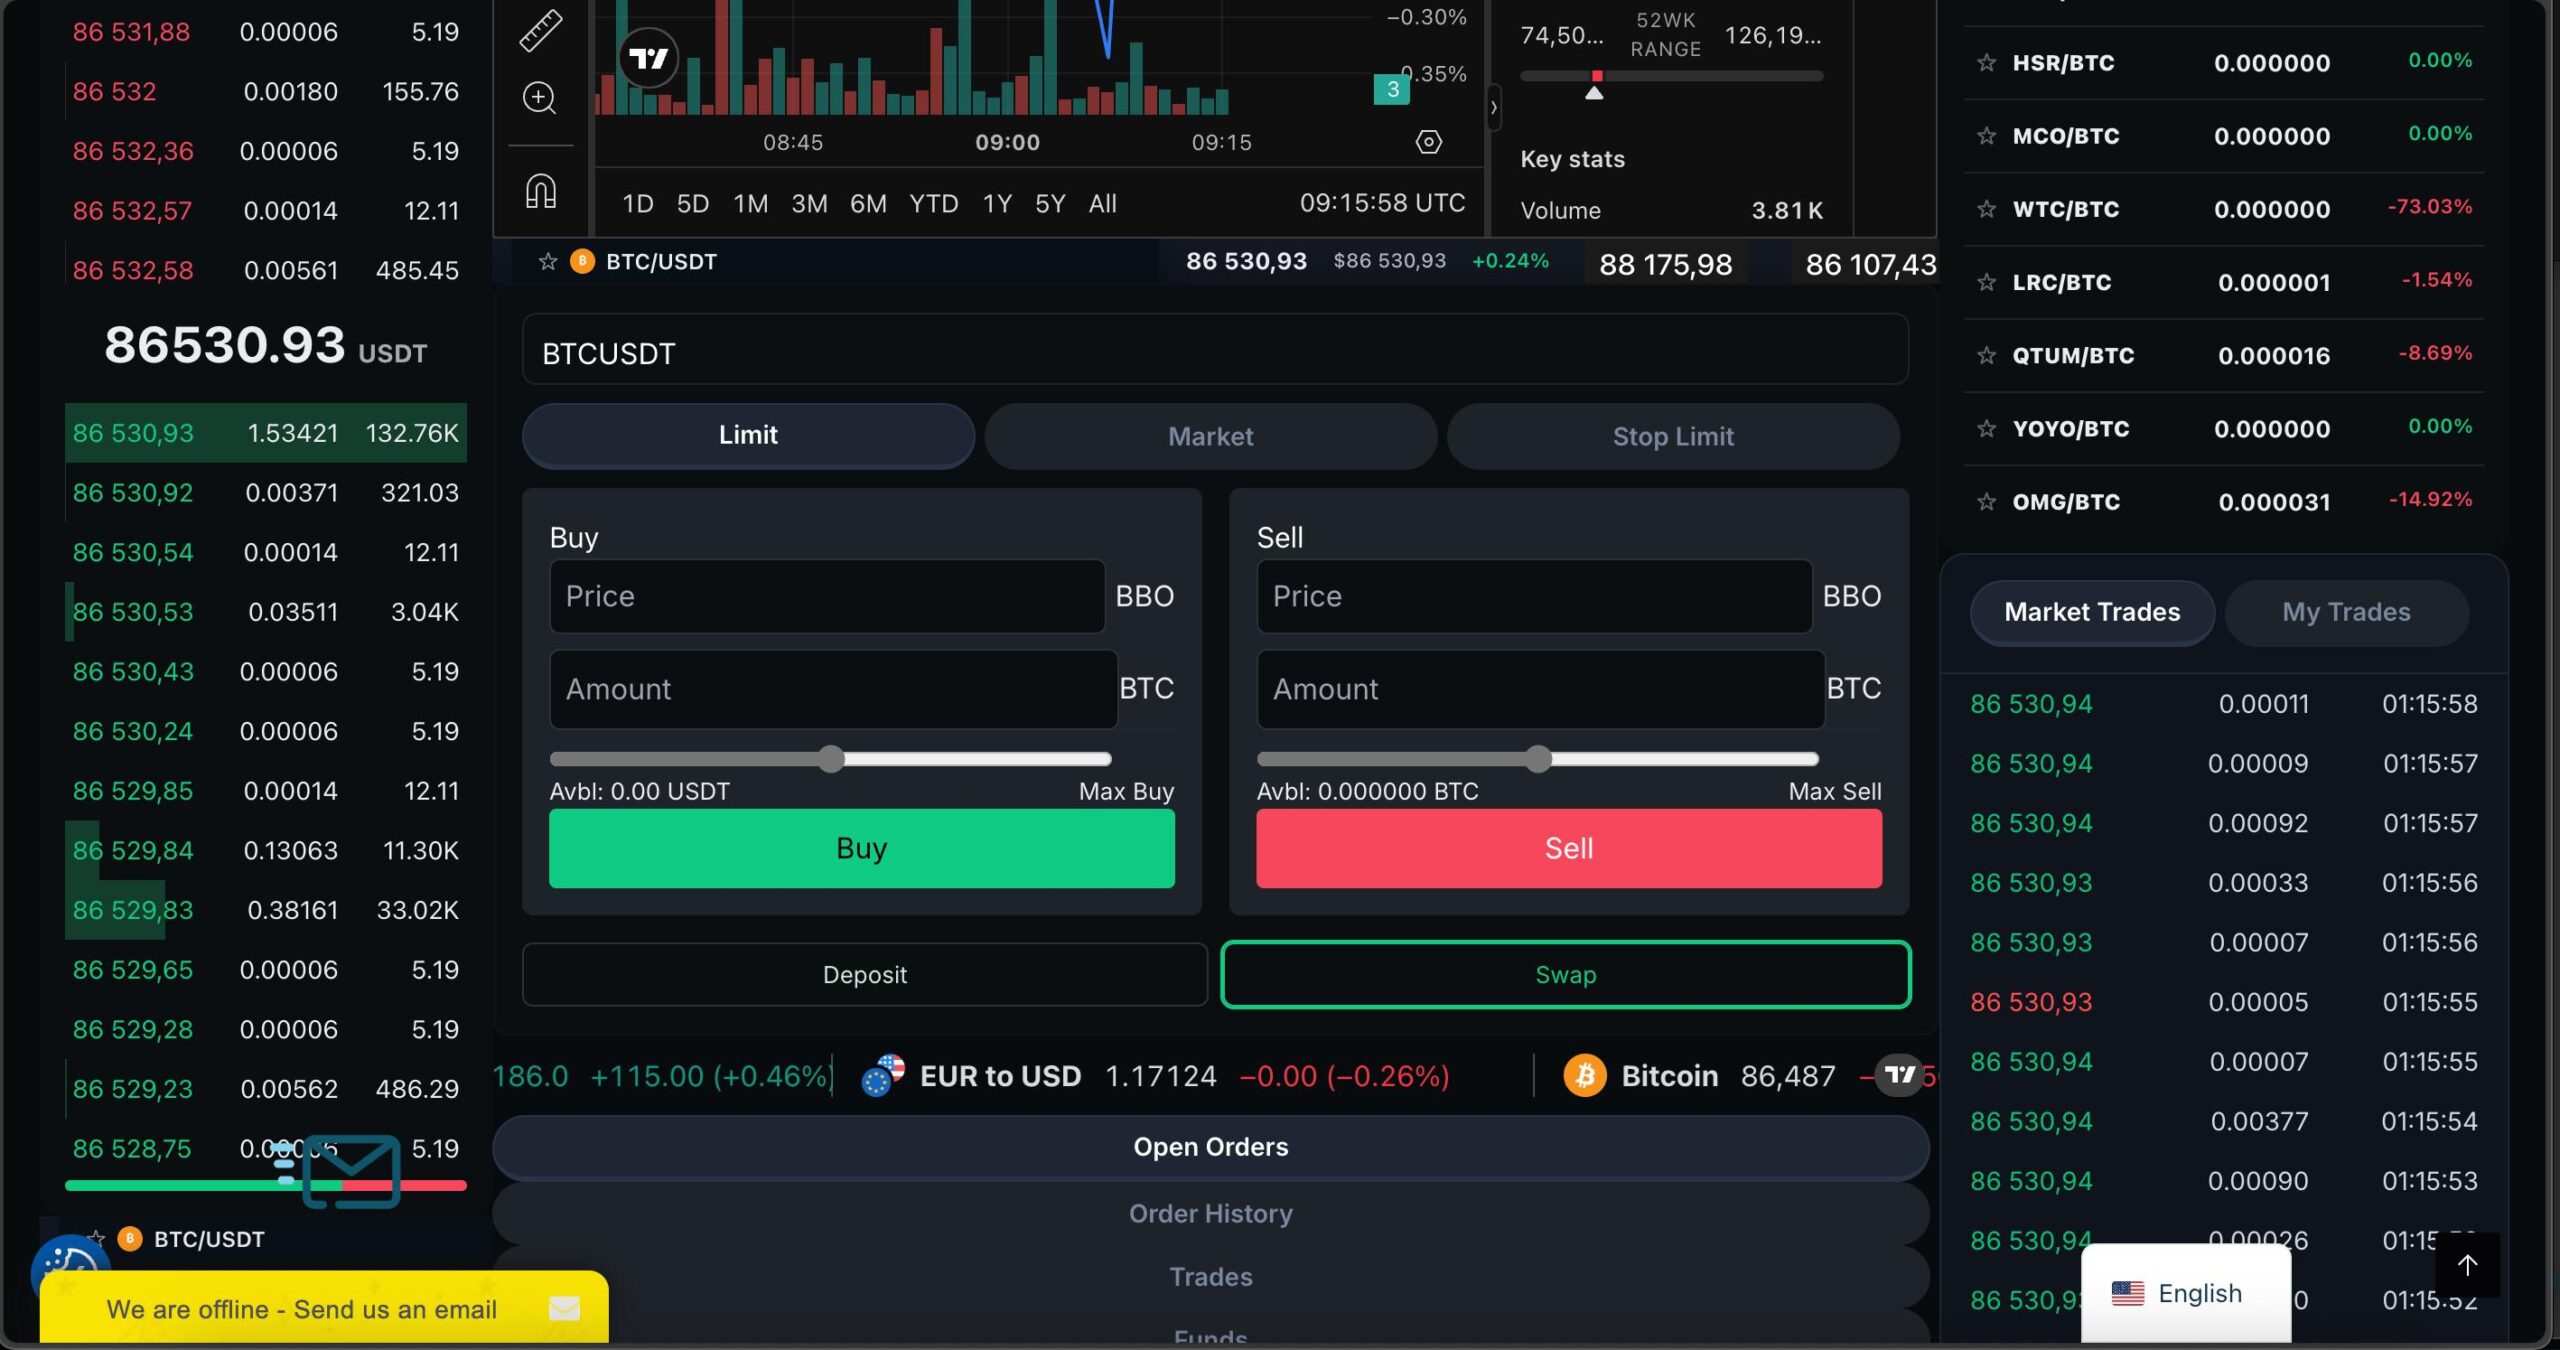Favorite the HSR/BTC pair star
The width and height of the screenshot is (2560, 1350).
[1986, 63]
